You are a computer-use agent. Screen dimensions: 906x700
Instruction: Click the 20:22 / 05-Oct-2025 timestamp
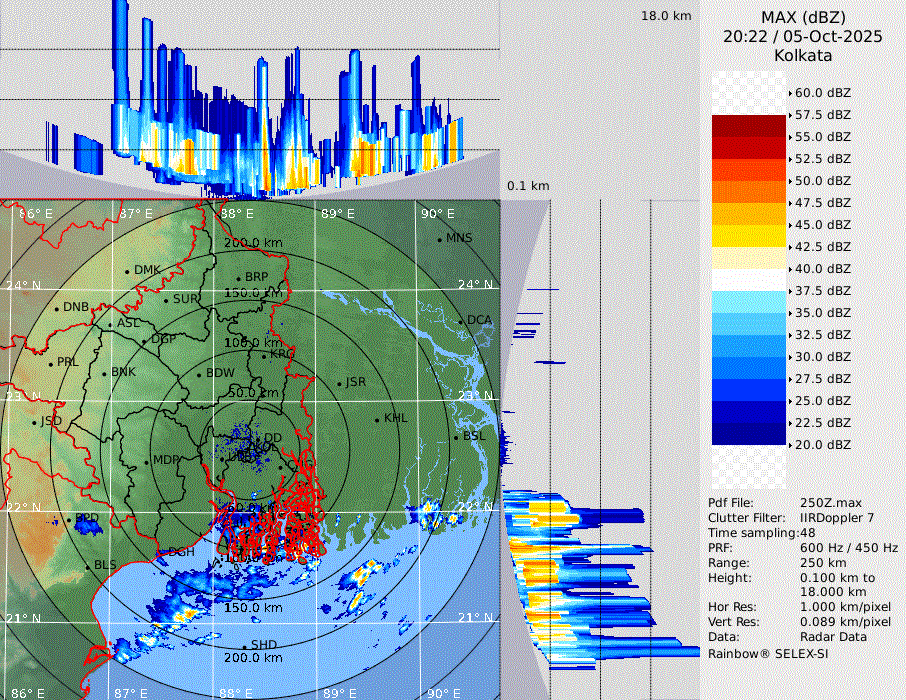click(x=803, y=36)
